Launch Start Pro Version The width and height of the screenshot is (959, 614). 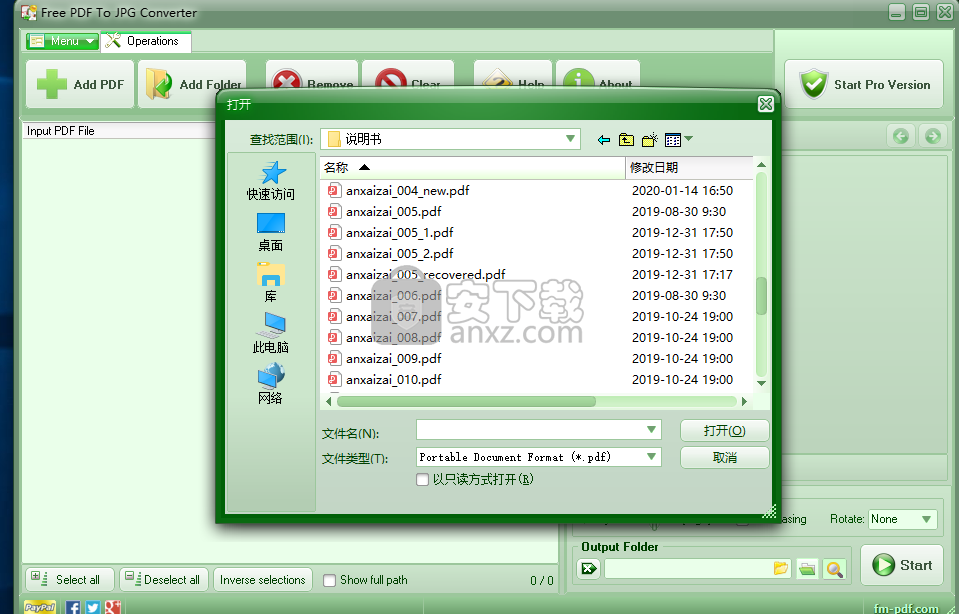tap(864, 84)
